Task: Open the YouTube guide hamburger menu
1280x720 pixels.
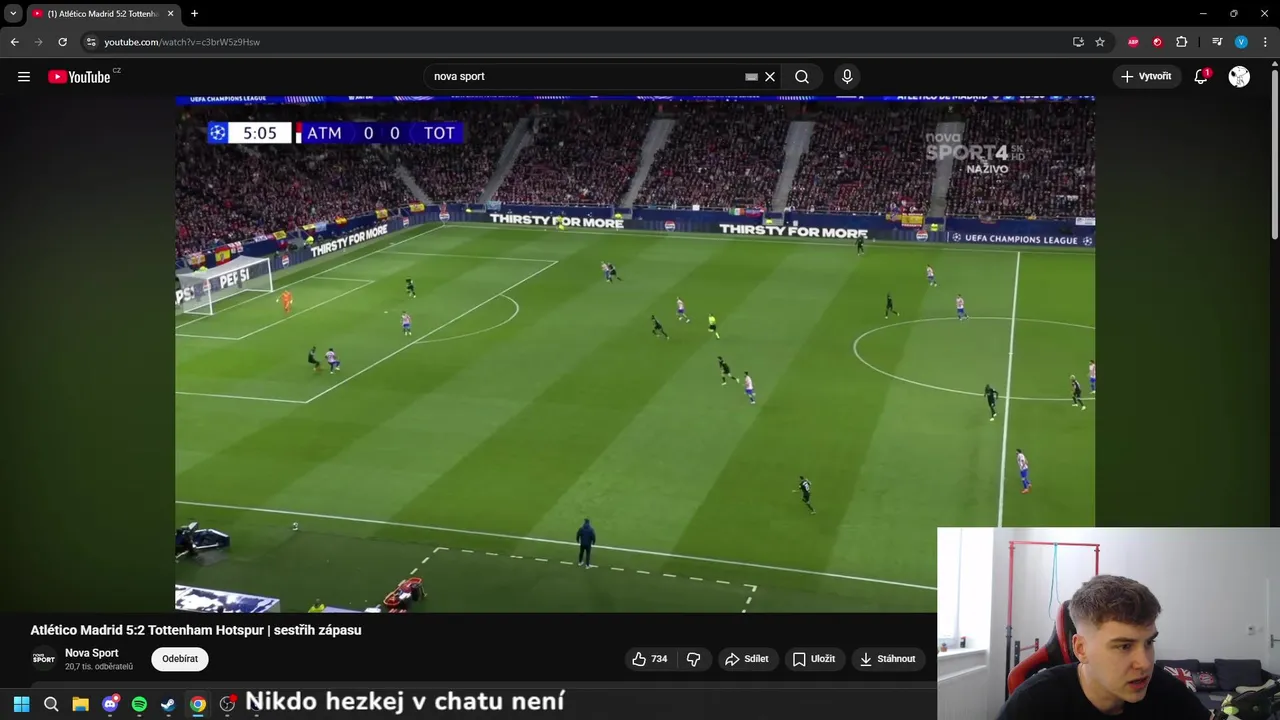Action: tap(24, 77)
